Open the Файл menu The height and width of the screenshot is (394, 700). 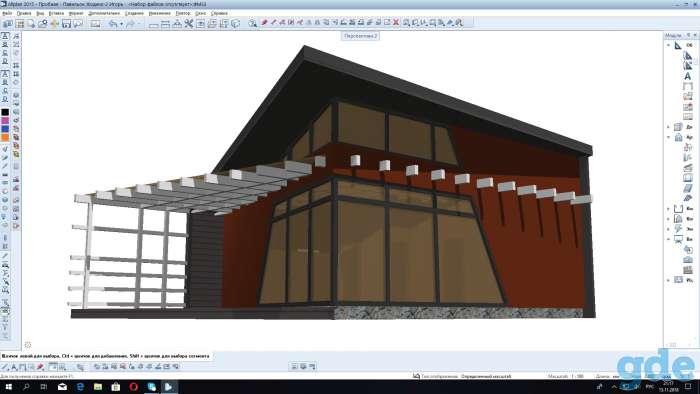click(7, 13)
